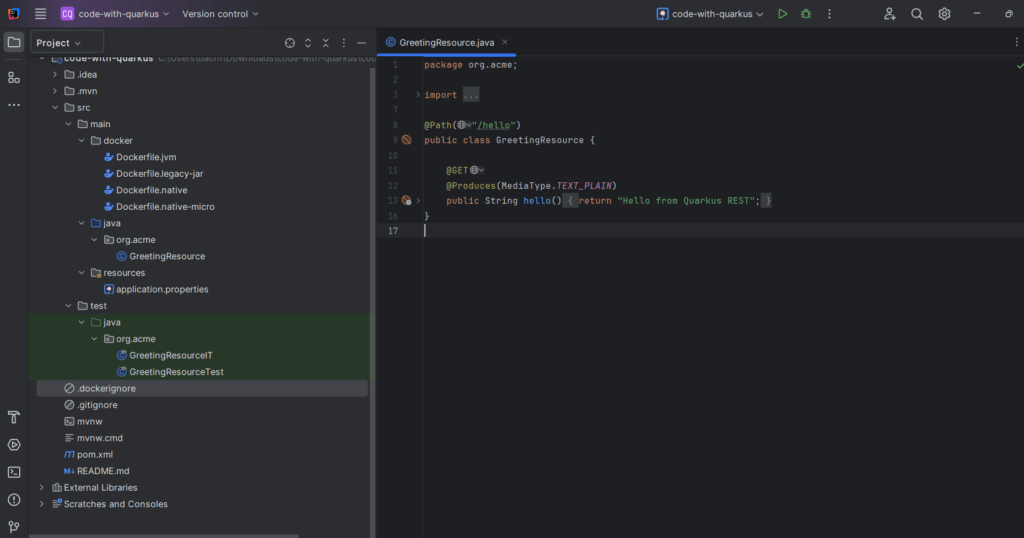Open the Structure tool window
Image resolution: width=1024 pixels, height=538 pixels.
(x=14, y=78)
